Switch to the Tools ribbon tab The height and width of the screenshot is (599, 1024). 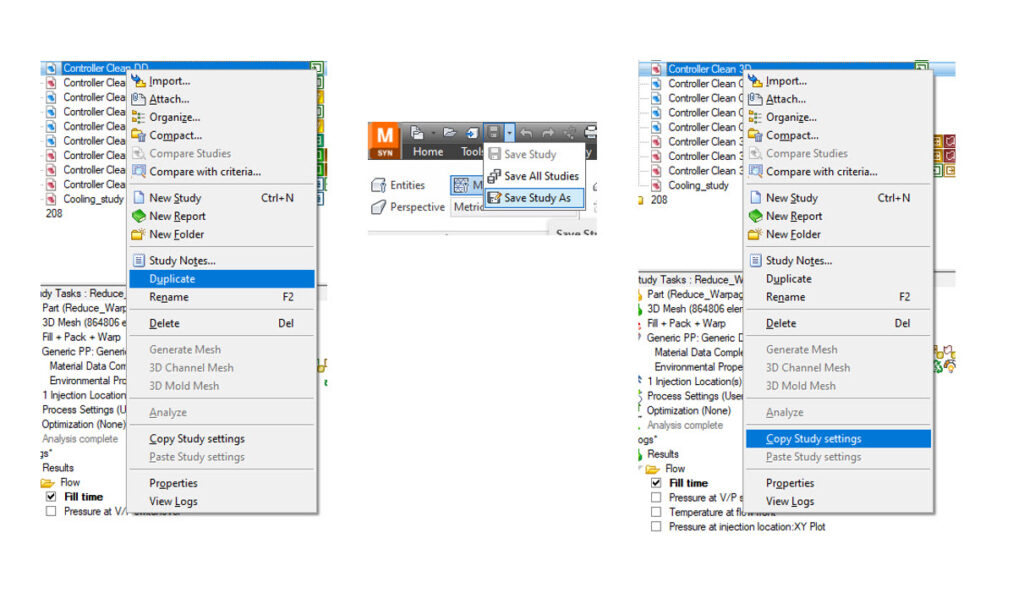tap(472, 152)
